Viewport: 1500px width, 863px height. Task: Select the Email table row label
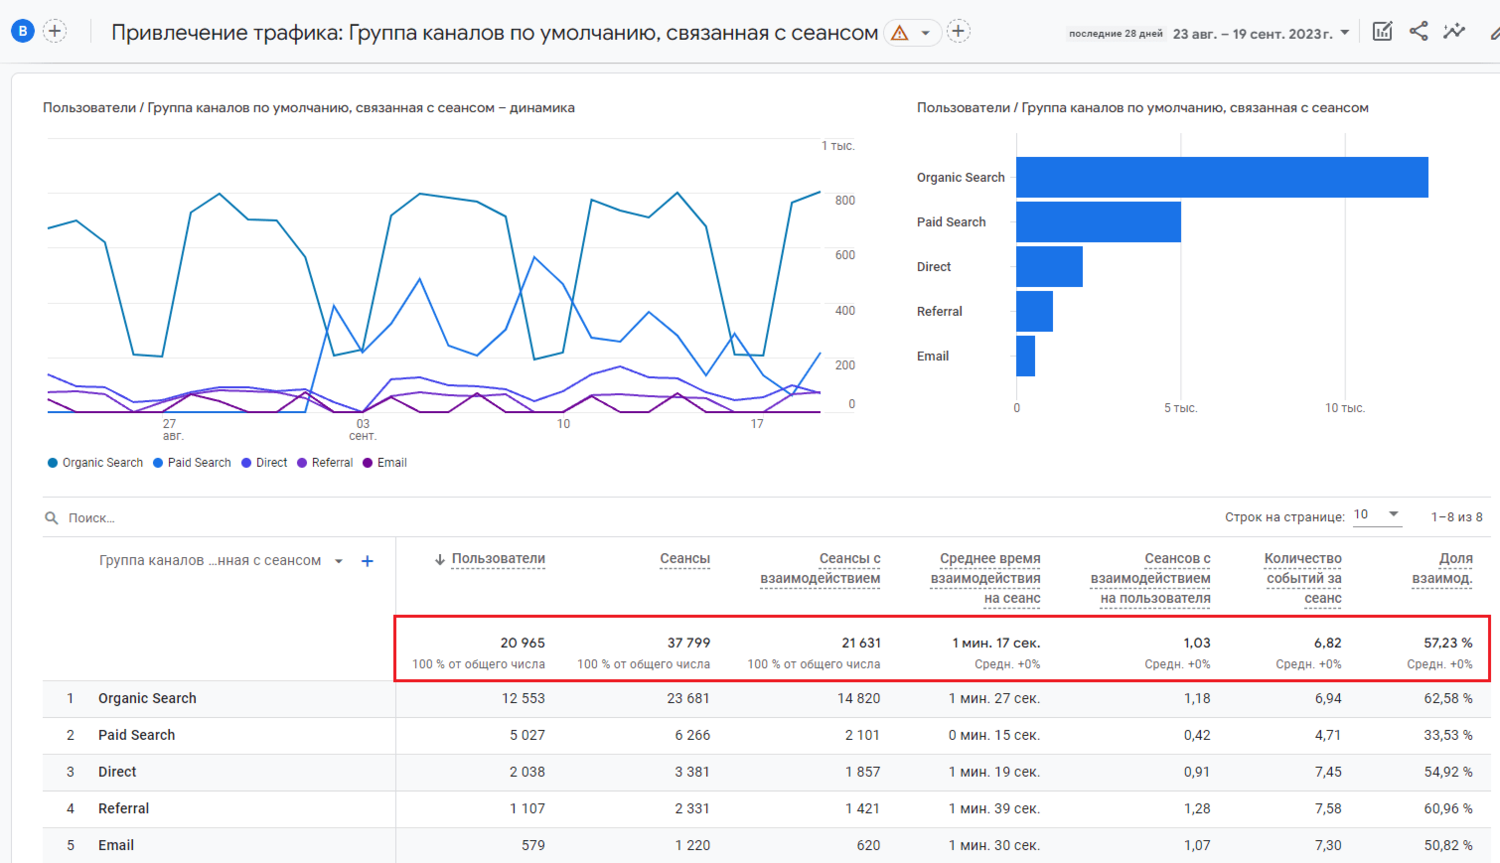pyautogui.click(x=116, y=846)
